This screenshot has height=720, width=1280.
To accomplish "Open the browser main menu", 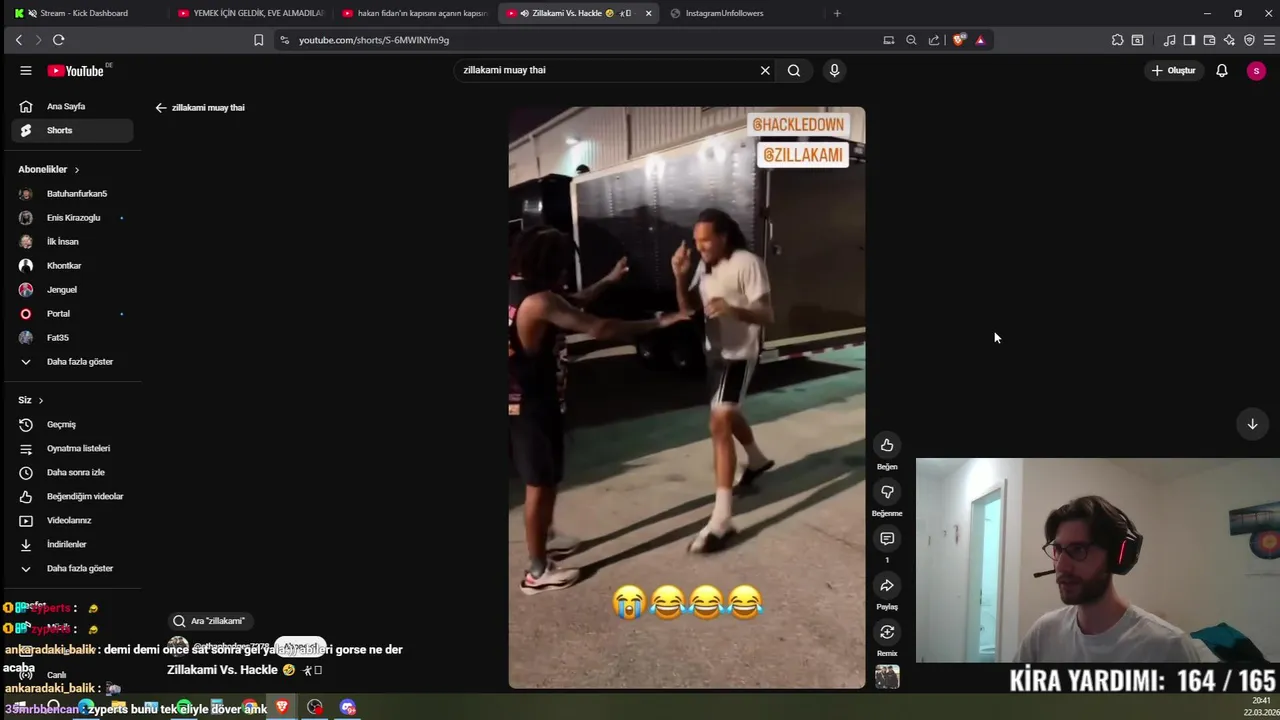I will (x=1269, y=40).
